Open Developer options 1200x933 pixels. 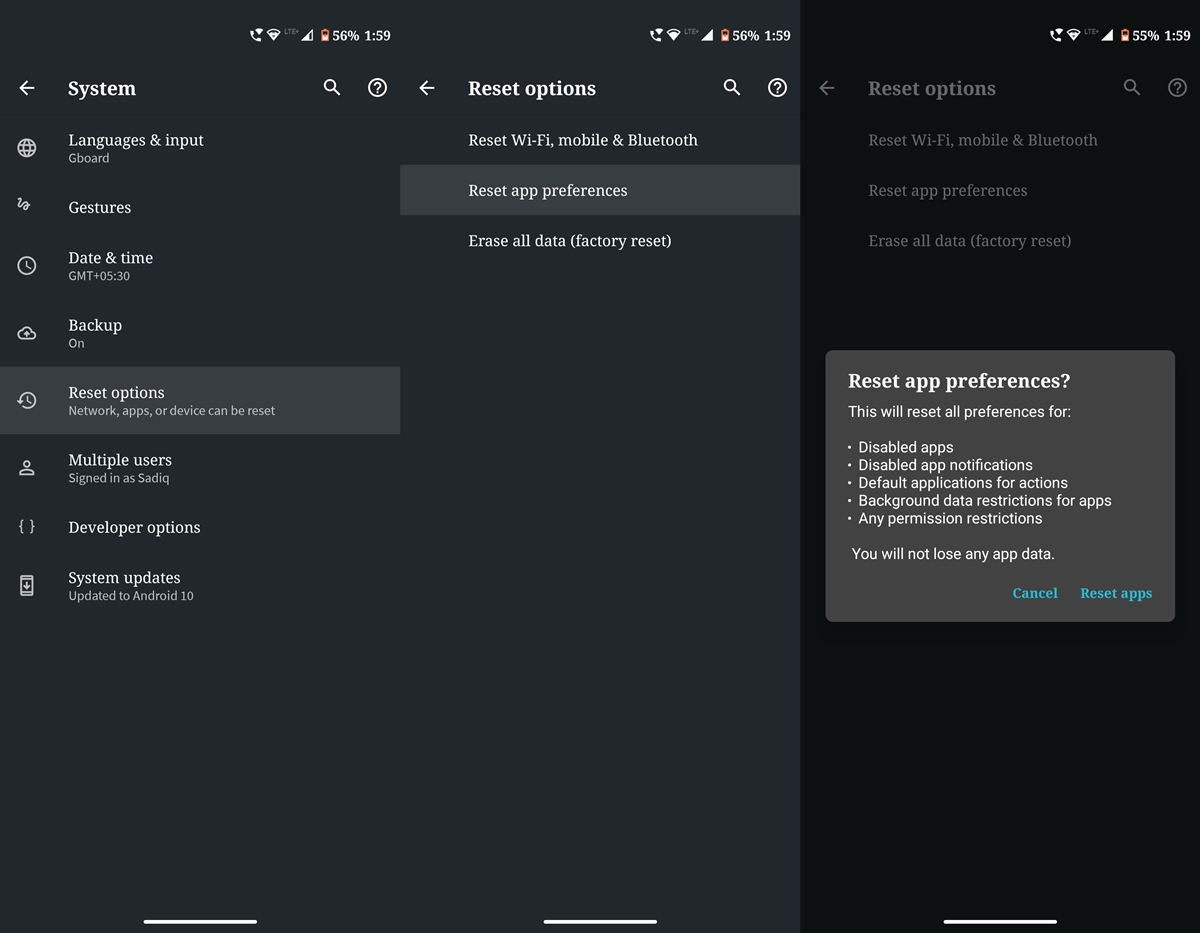coord(200,527)
